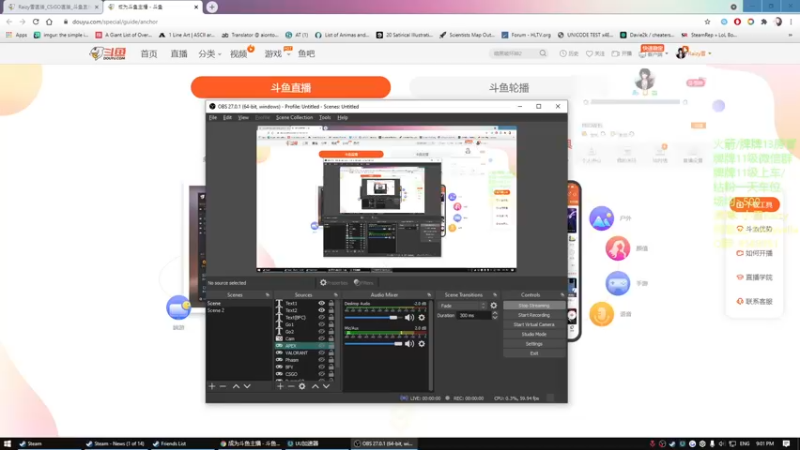Decrease transition Duration with down arrow
The height and width of the screenshot is (450, 800).
[x=494, y=318]
